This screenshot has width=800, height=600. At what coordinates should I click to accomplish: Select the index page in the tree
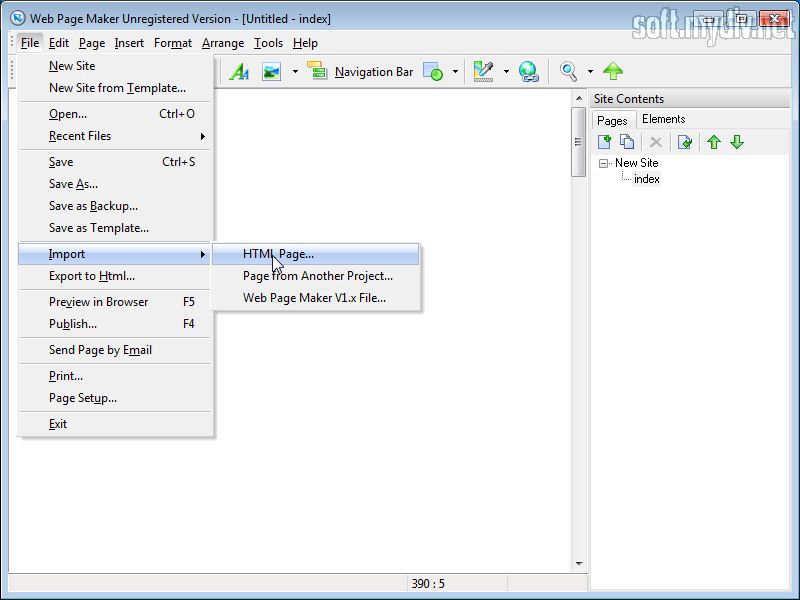coord(646,179)
